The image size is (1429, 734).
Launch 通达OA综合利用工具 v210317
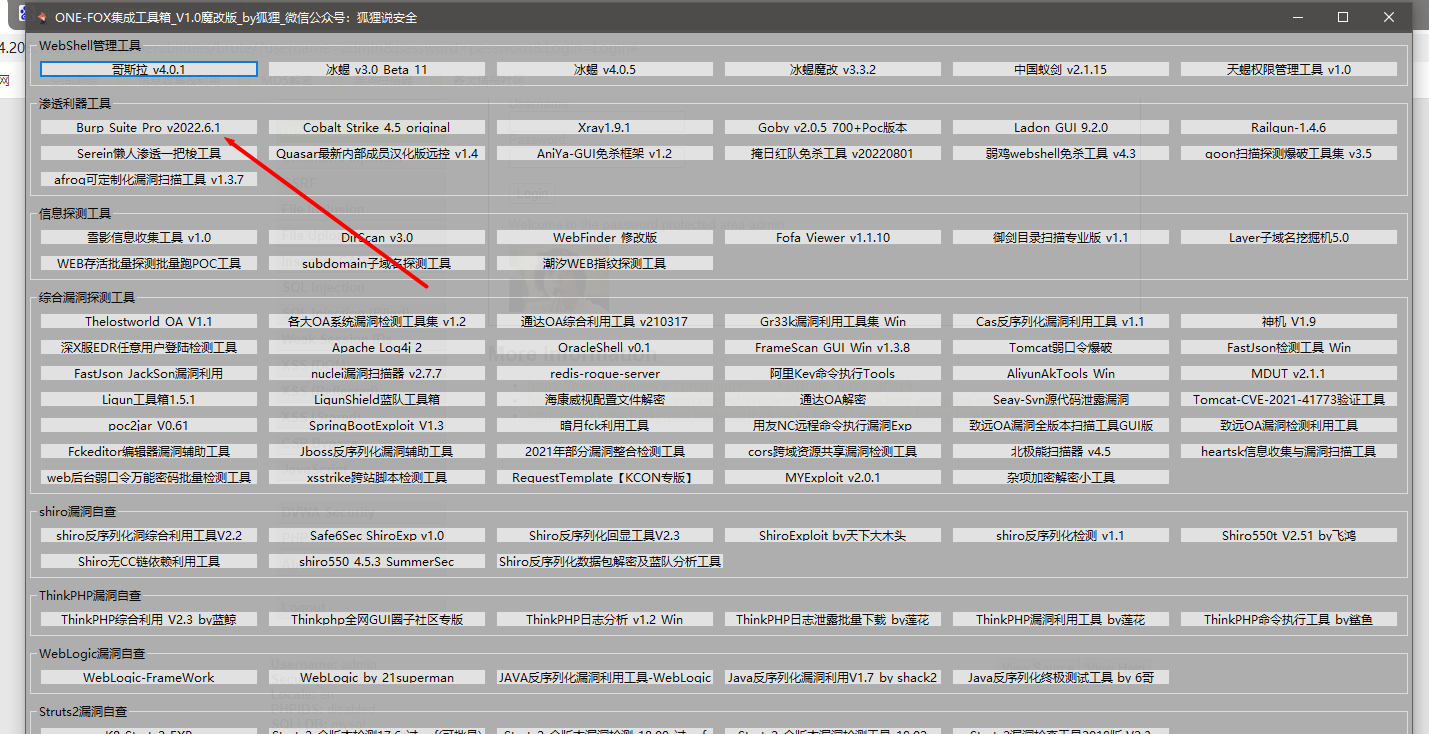click(x=605, y=322)
